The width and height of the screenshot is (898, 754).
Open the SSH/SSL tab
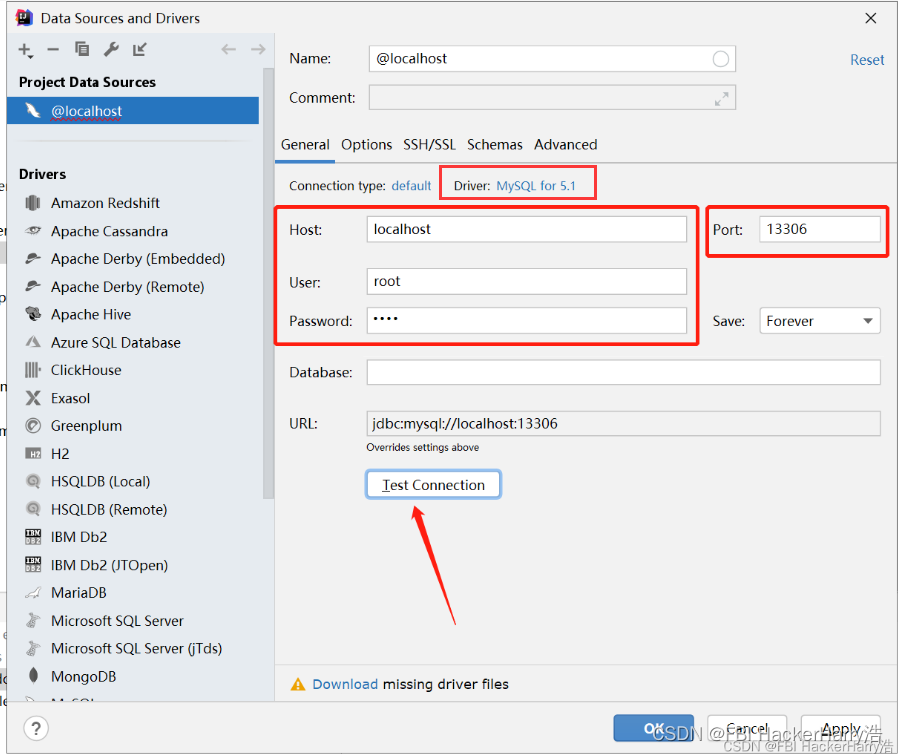coord(430,145)
